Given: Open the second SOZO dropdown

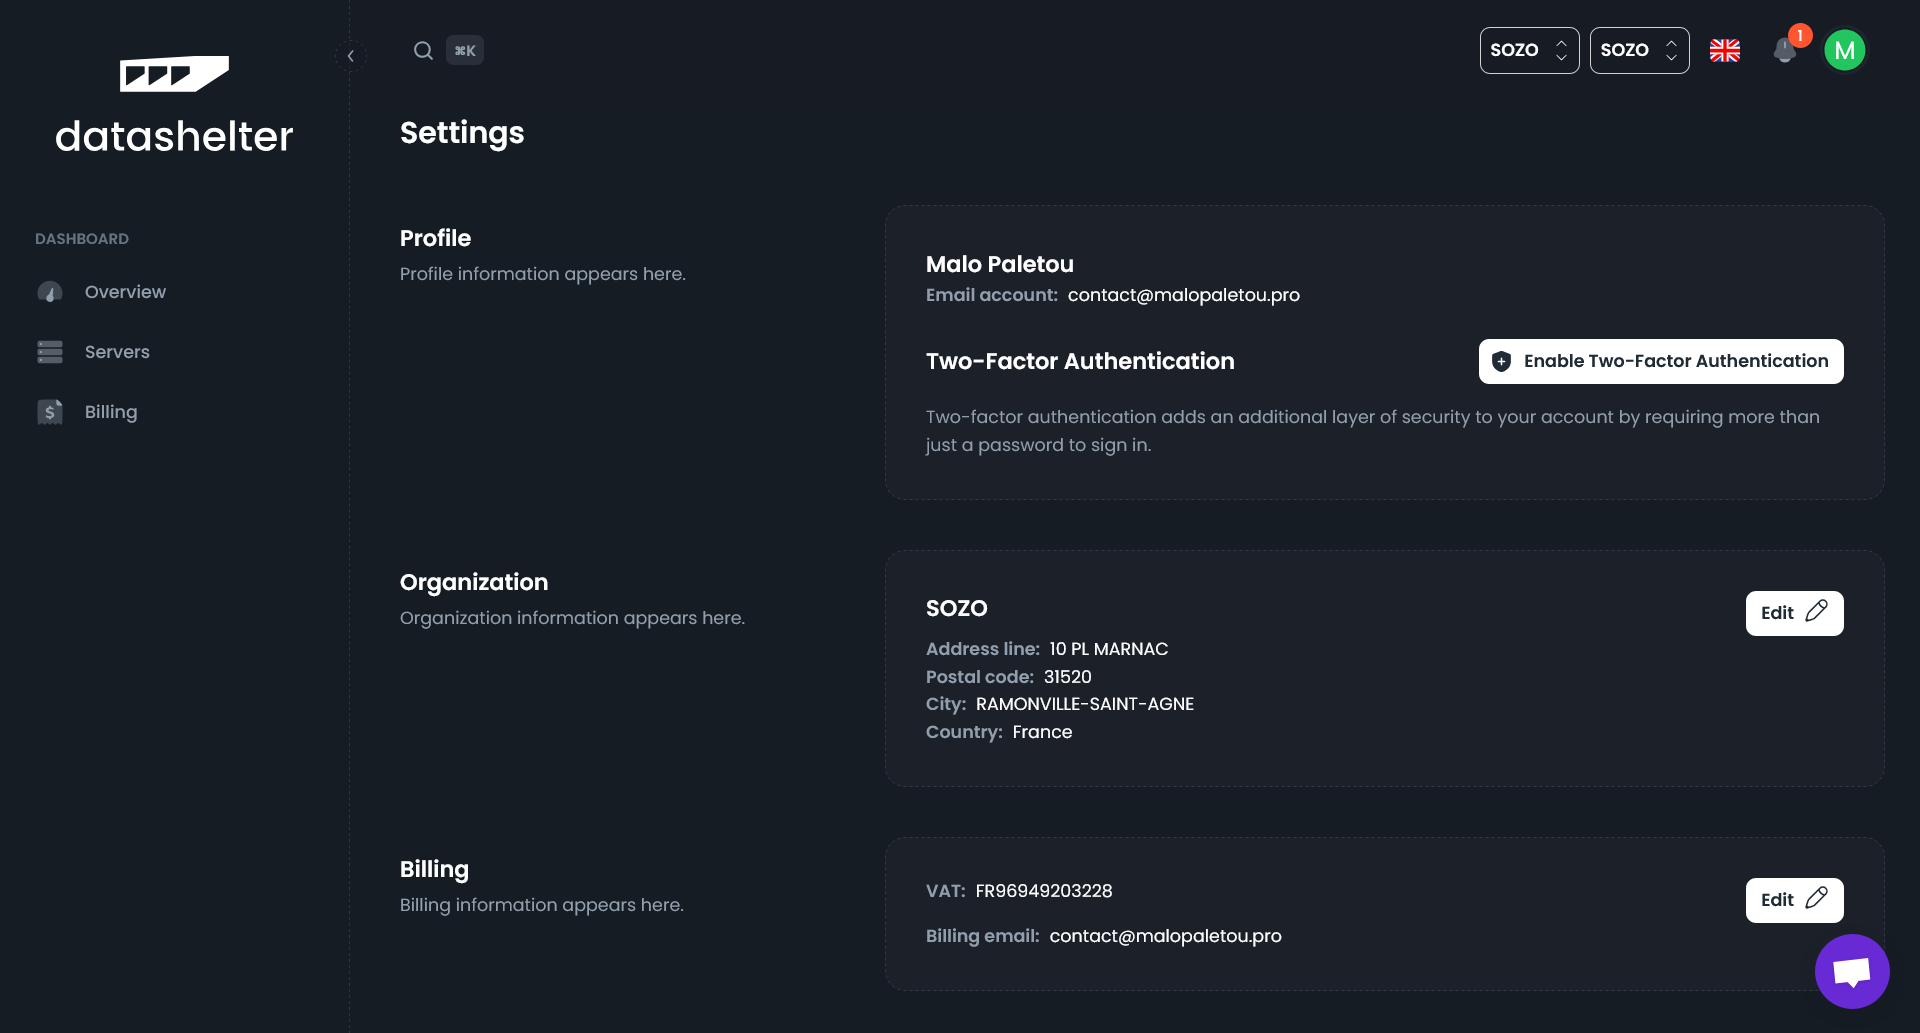Looking at the screenshot, I should 1639,50.
